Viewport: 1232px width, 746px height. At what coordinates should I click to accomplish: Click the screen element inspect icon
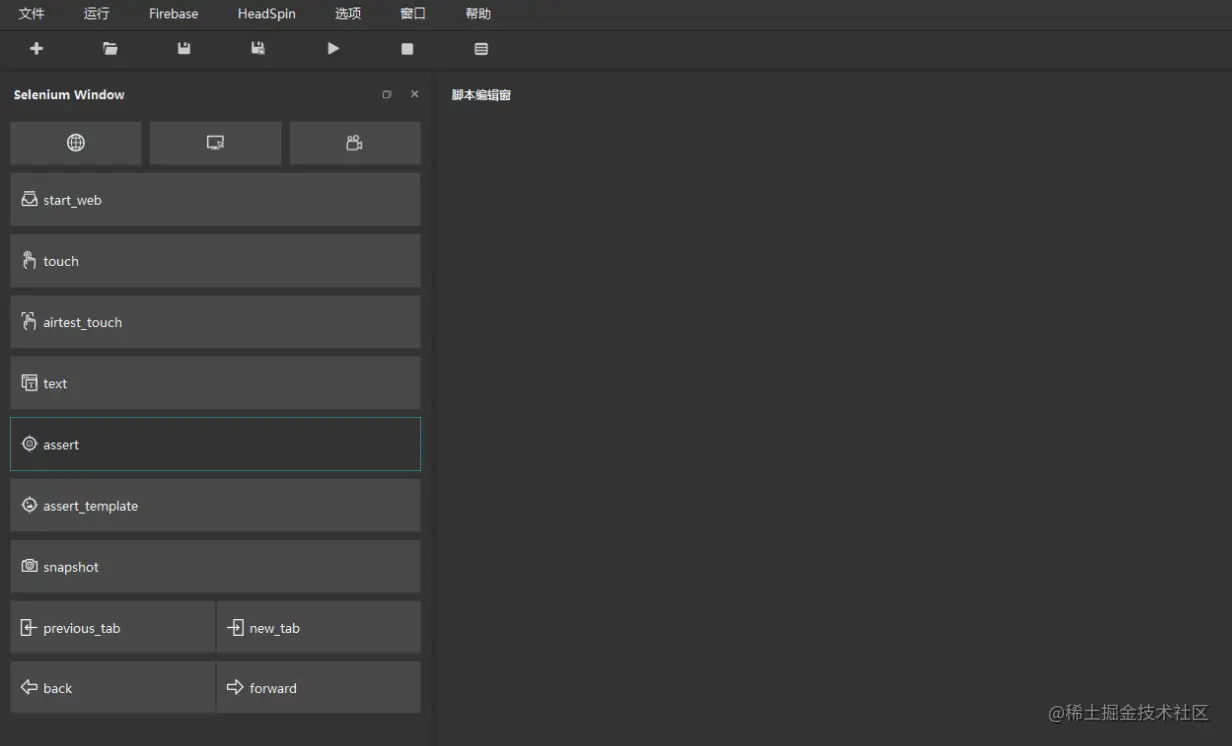click(215, 143)
